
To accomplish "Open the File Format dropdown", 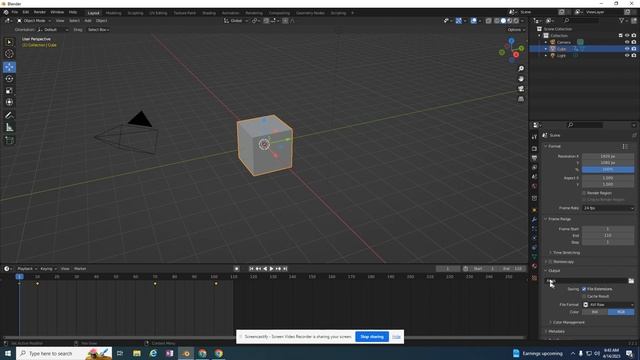I will tap(608, 304).
